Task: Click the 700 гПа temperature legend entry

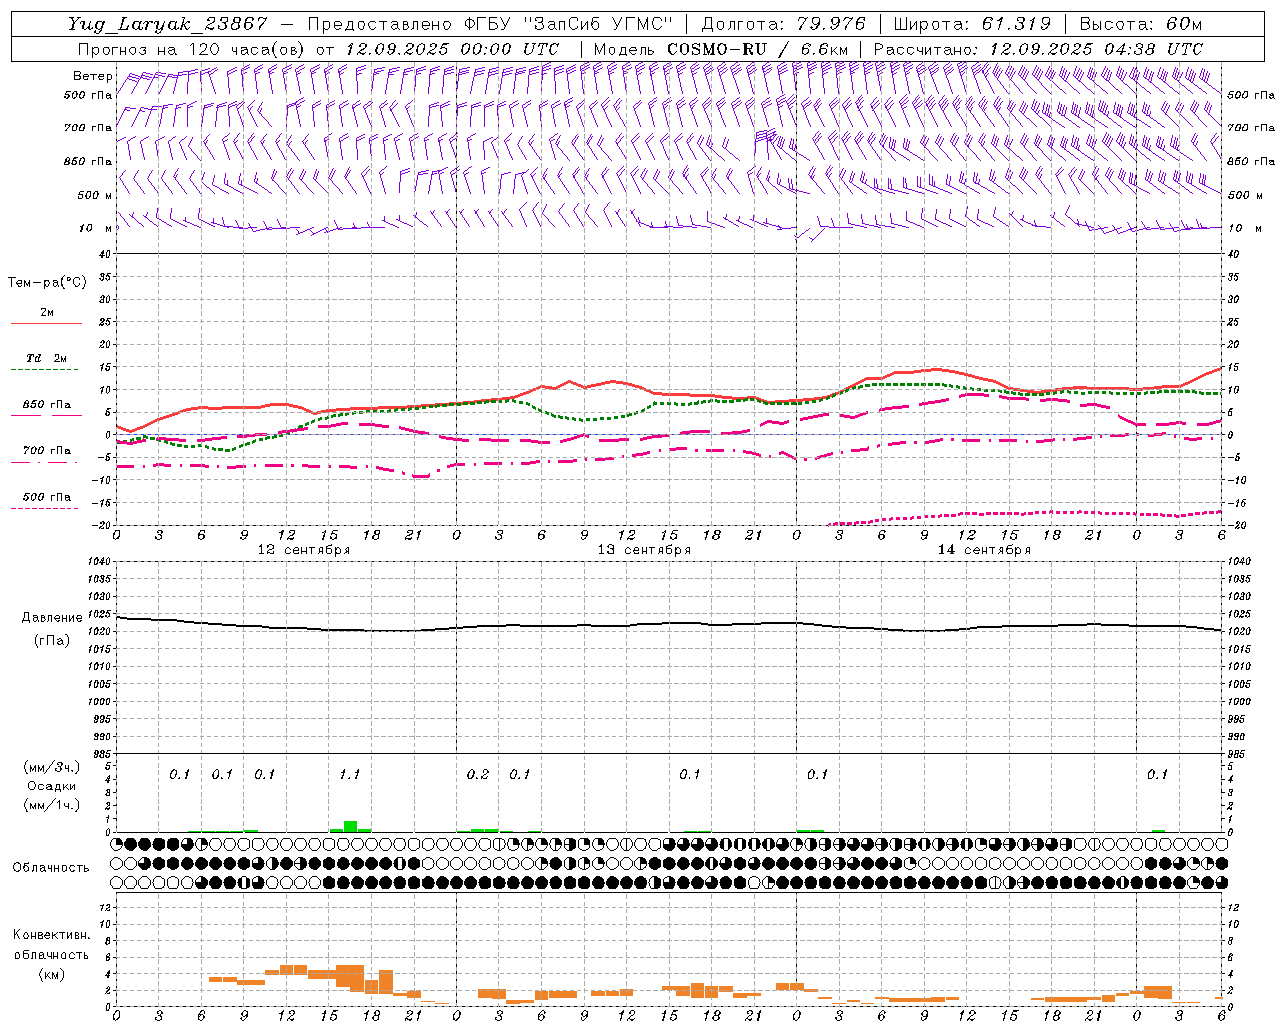Action: point(46,451)
